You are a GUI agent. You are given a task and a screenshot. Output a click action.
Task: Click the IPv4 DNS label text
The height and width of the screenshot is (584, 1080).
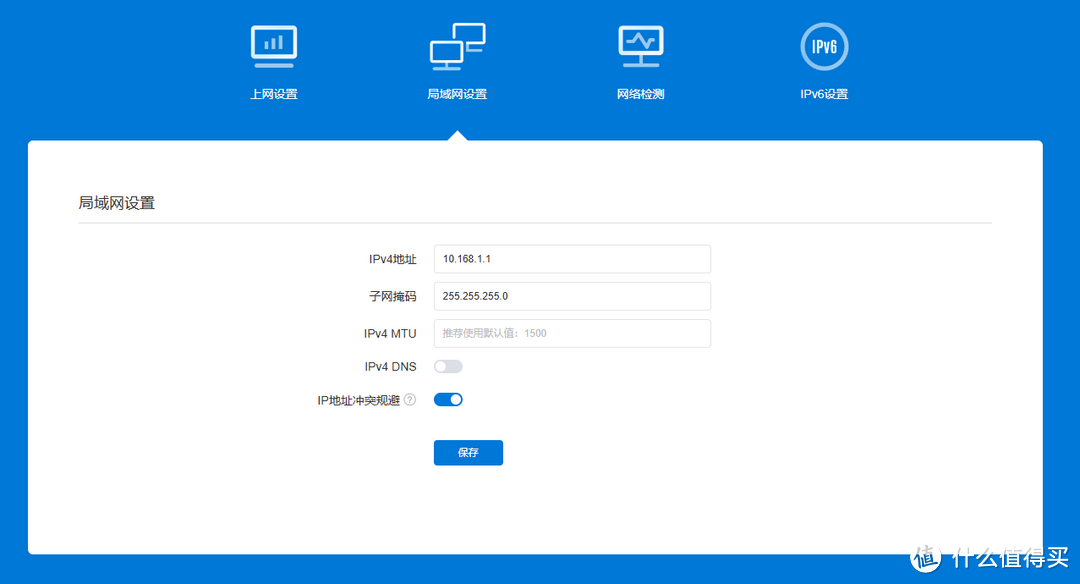click(x=390, y=367)
